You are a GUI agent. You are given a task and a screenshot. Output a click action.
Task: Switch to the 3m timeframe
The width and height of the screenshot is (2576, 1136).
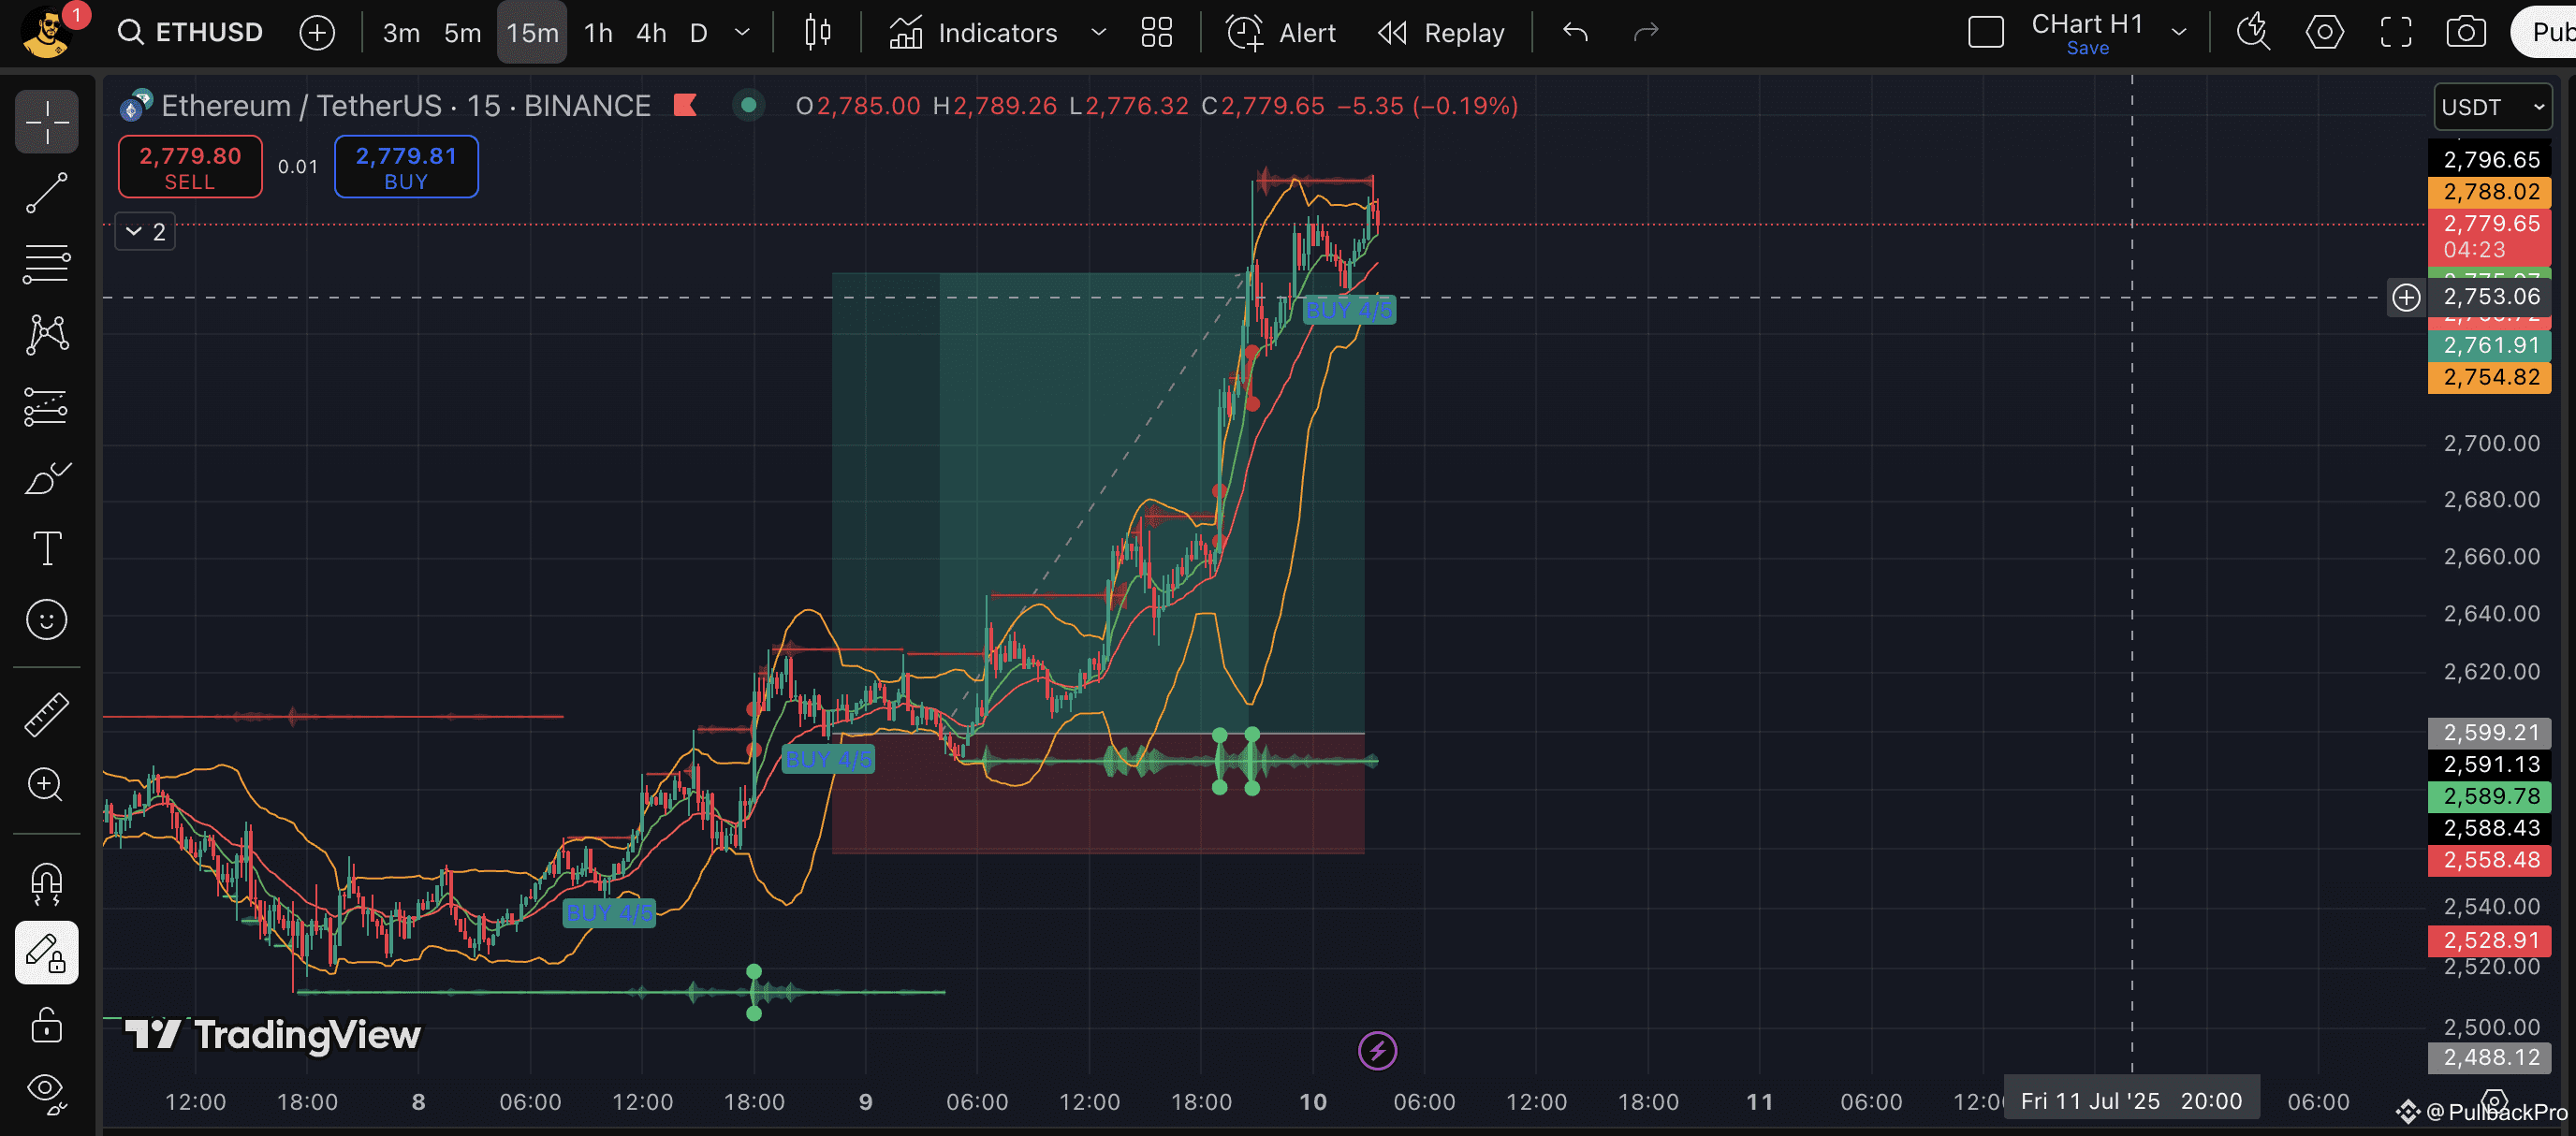tap(401, 33)
